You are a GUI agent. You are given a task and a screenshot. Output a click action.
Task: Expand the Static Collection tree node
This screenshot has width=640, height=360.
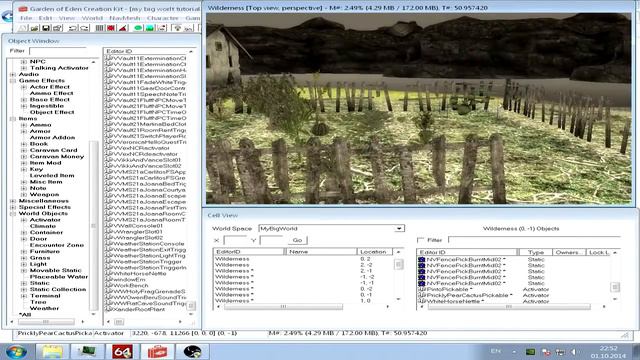pos(24,289)
